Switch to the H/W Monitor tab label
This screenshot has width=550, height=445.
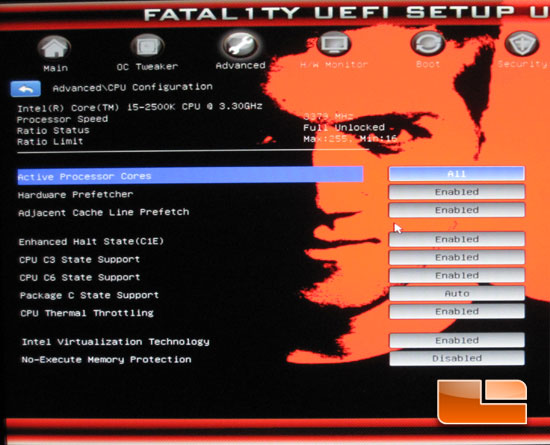click(334, 65)
